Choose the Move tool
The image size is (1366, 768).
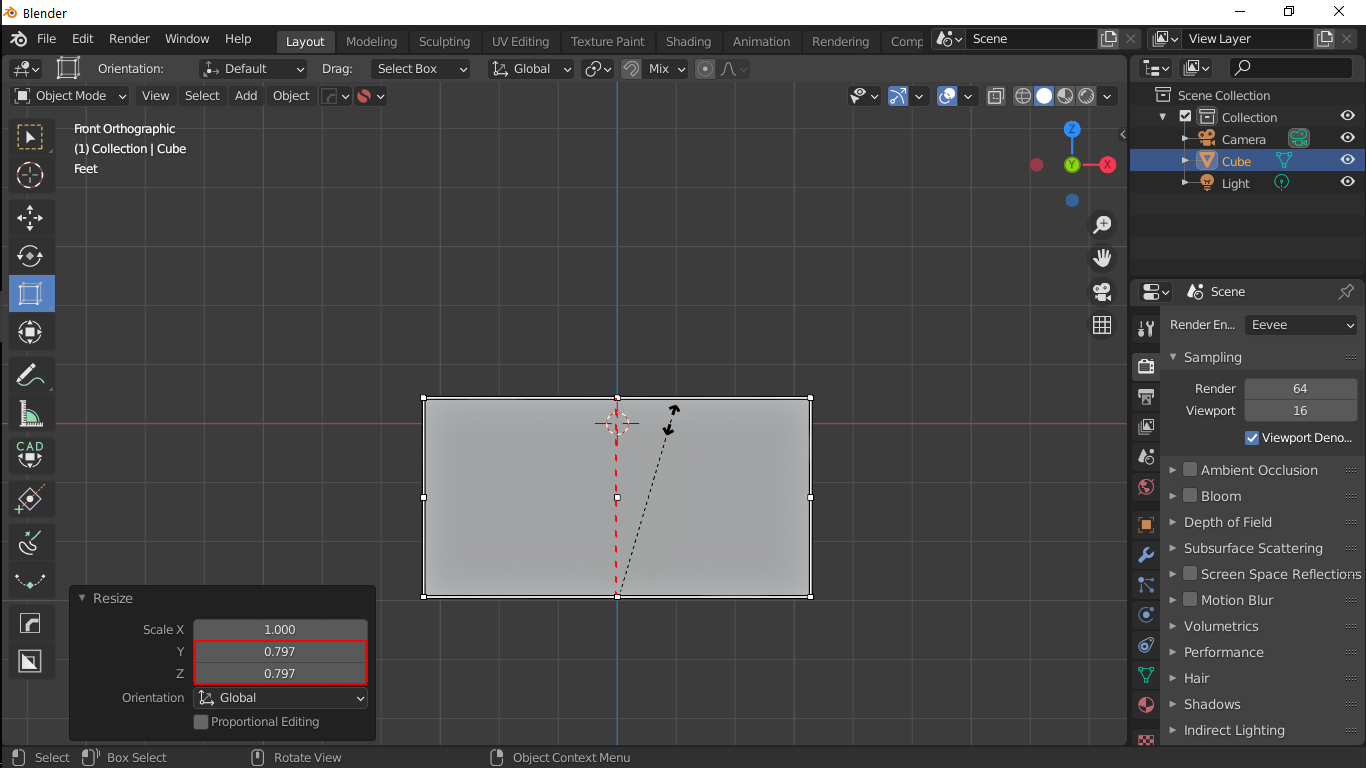30,218
